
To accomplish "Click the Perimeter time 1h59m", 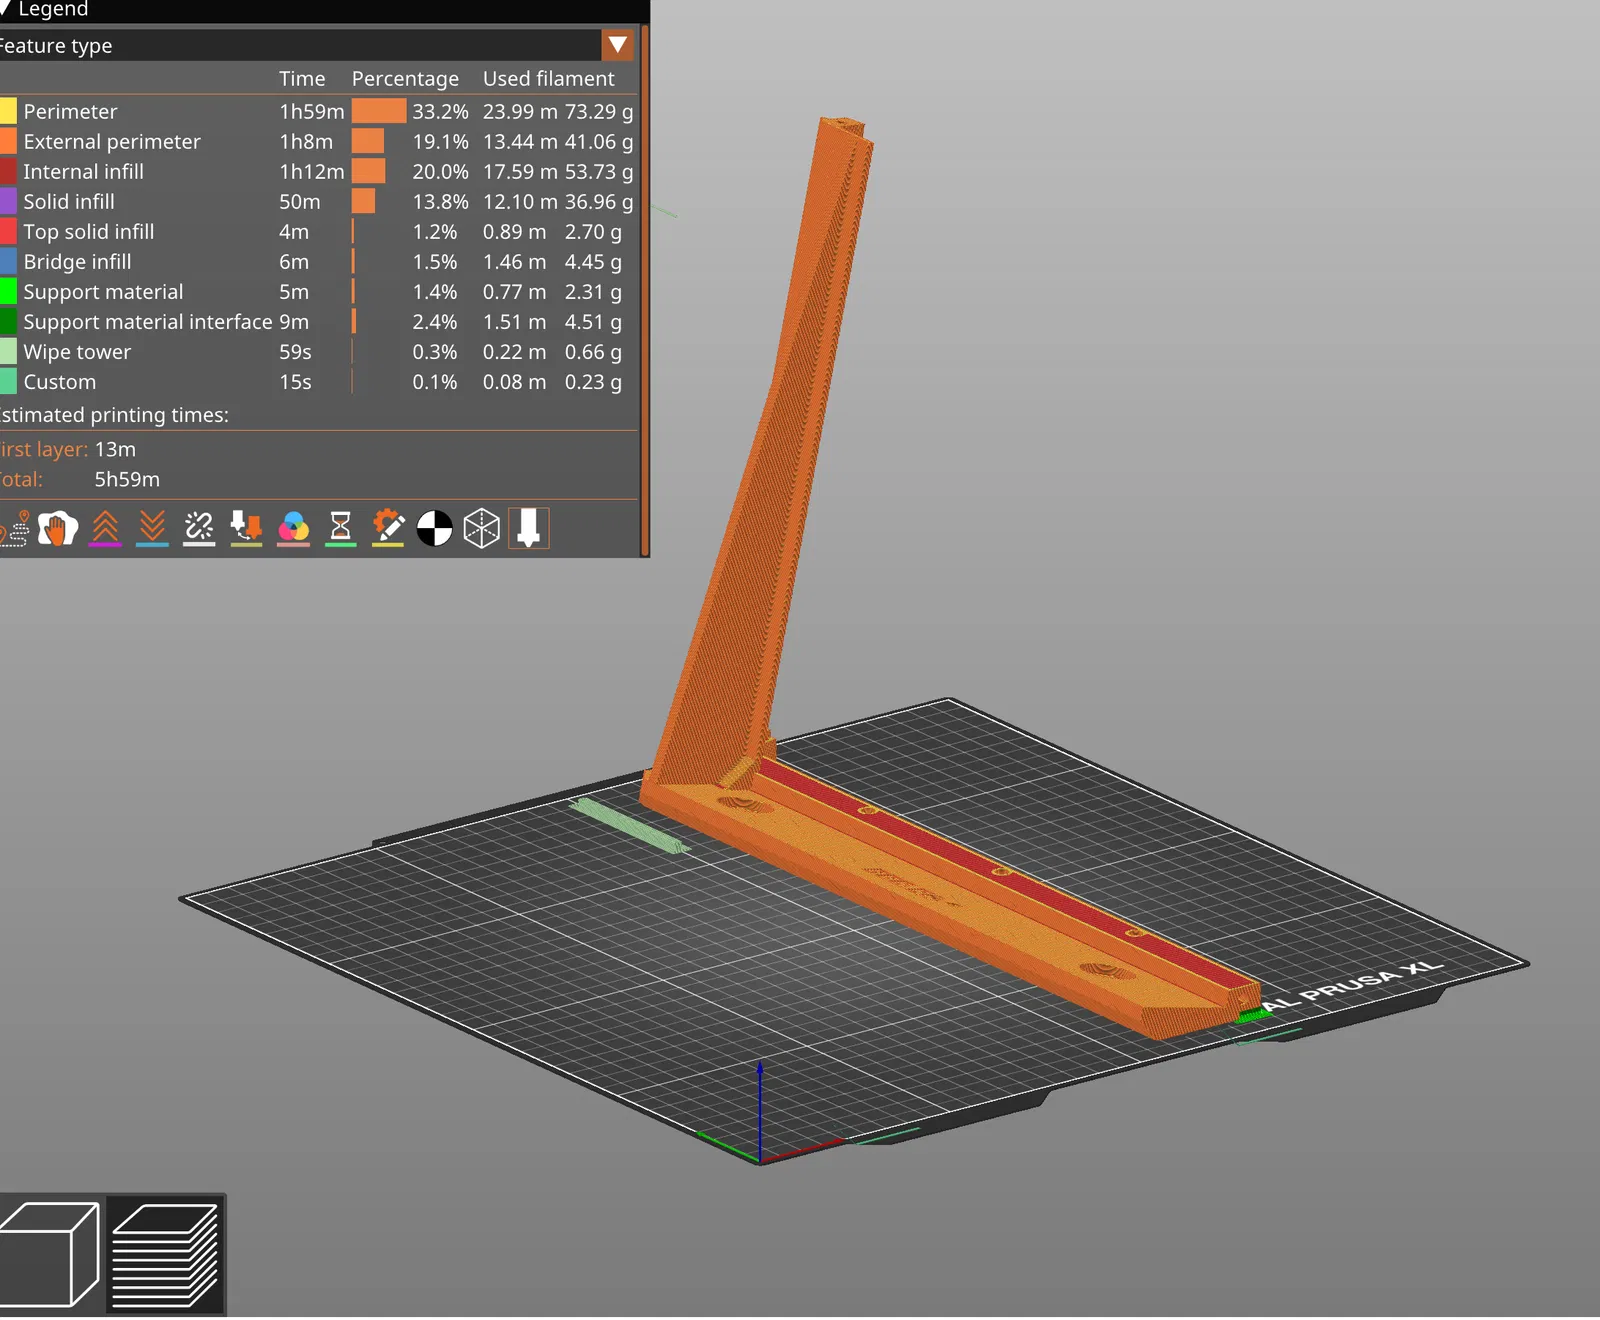I will 312,111.
